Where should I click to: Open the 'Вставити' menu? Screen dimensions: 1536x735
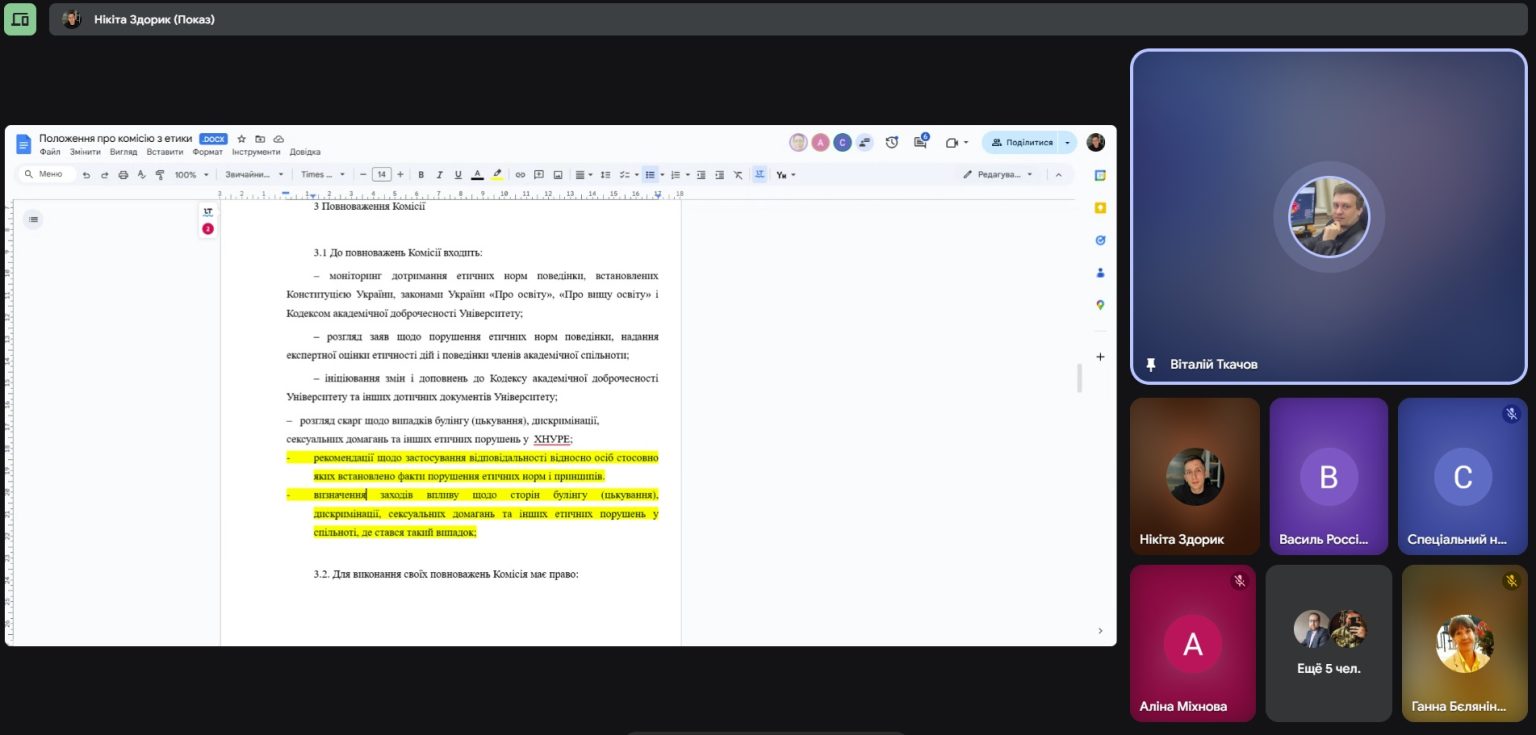point(164,152)
